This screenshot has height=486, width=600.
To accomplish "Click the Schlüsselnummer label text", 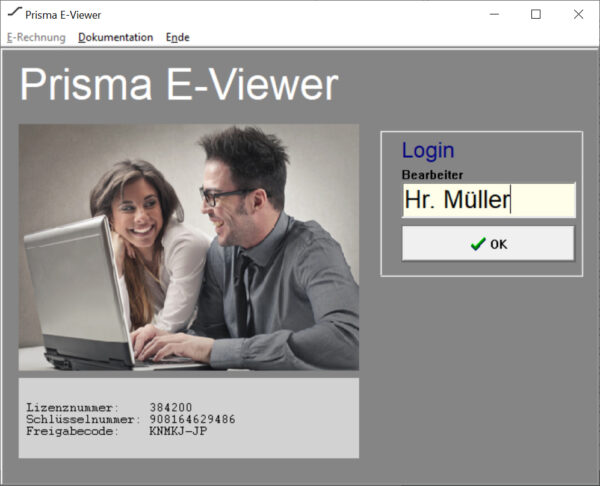I will [83, 419].
